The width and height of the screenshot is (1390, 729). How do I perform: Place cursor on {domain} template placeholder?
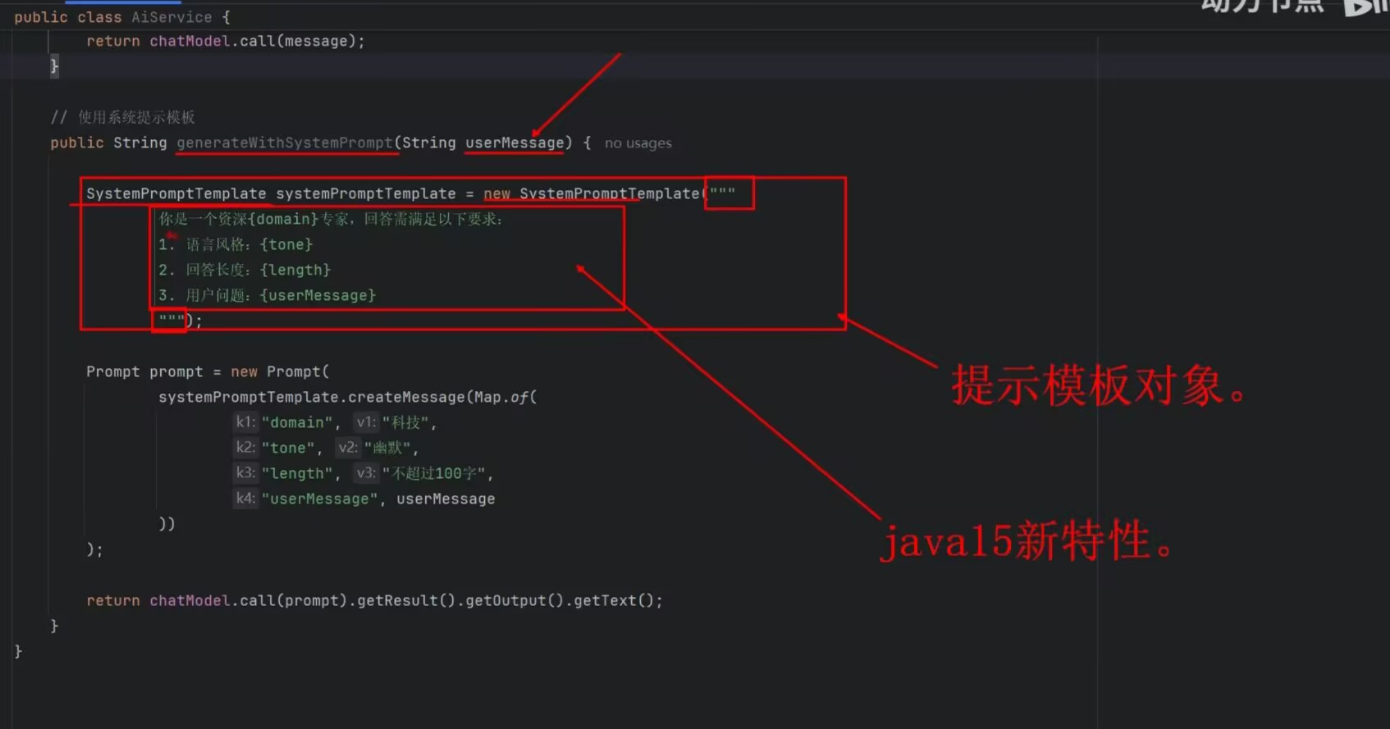pyautogui.click(x=283, y=219)
